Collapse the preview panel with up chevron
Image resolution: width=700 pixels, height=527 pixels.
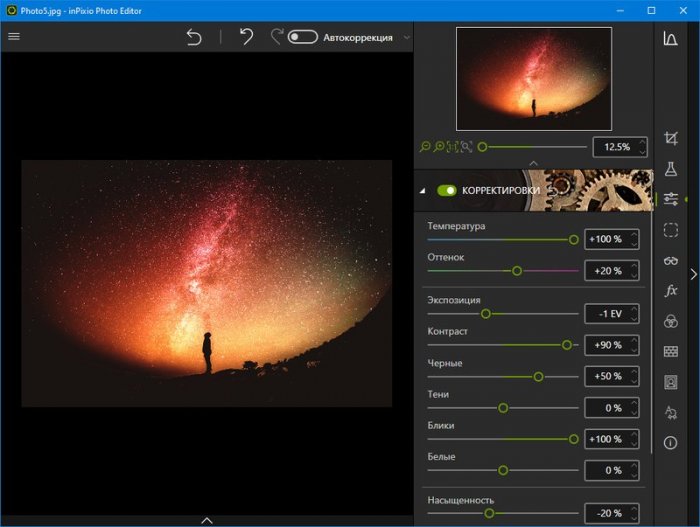(533, 162)
